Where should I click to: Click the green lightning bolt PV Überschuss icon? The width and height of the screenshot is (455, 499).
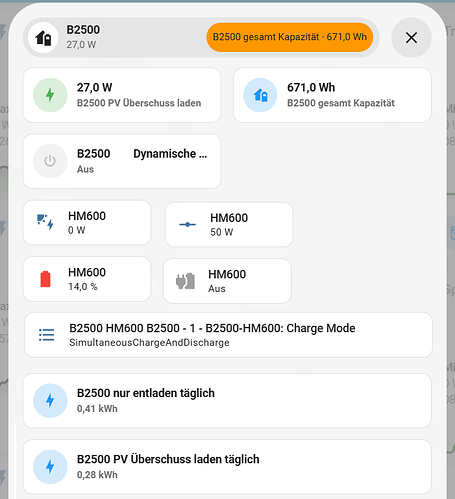click(50, 95)
